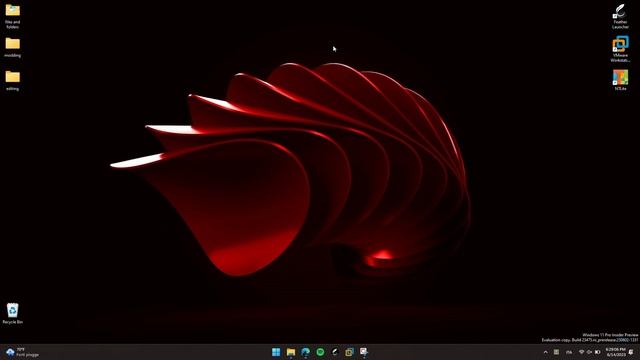This screenshot has height=360, width=640.
Task: Check the battery status icon
Action: tap(598, 352)
